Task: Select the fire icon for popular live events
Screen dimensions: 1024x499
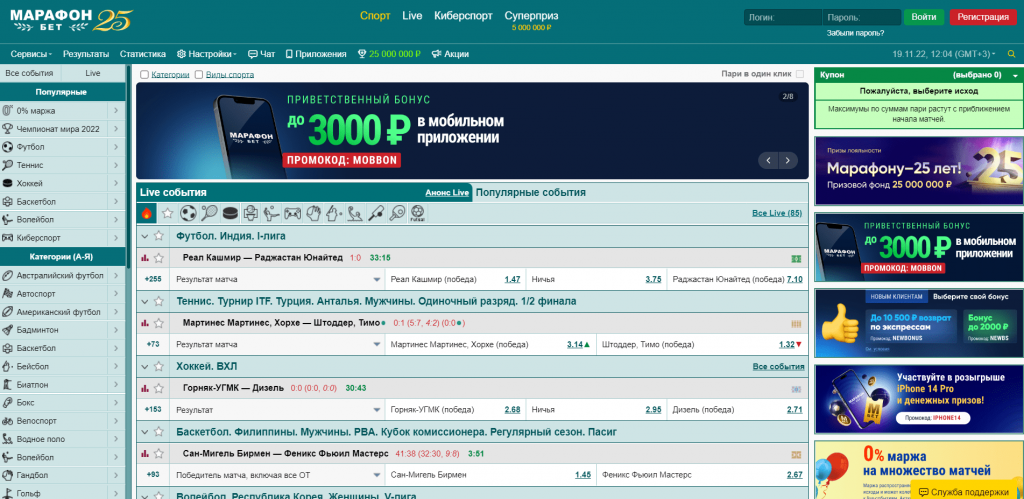Action: coord(146,213)
